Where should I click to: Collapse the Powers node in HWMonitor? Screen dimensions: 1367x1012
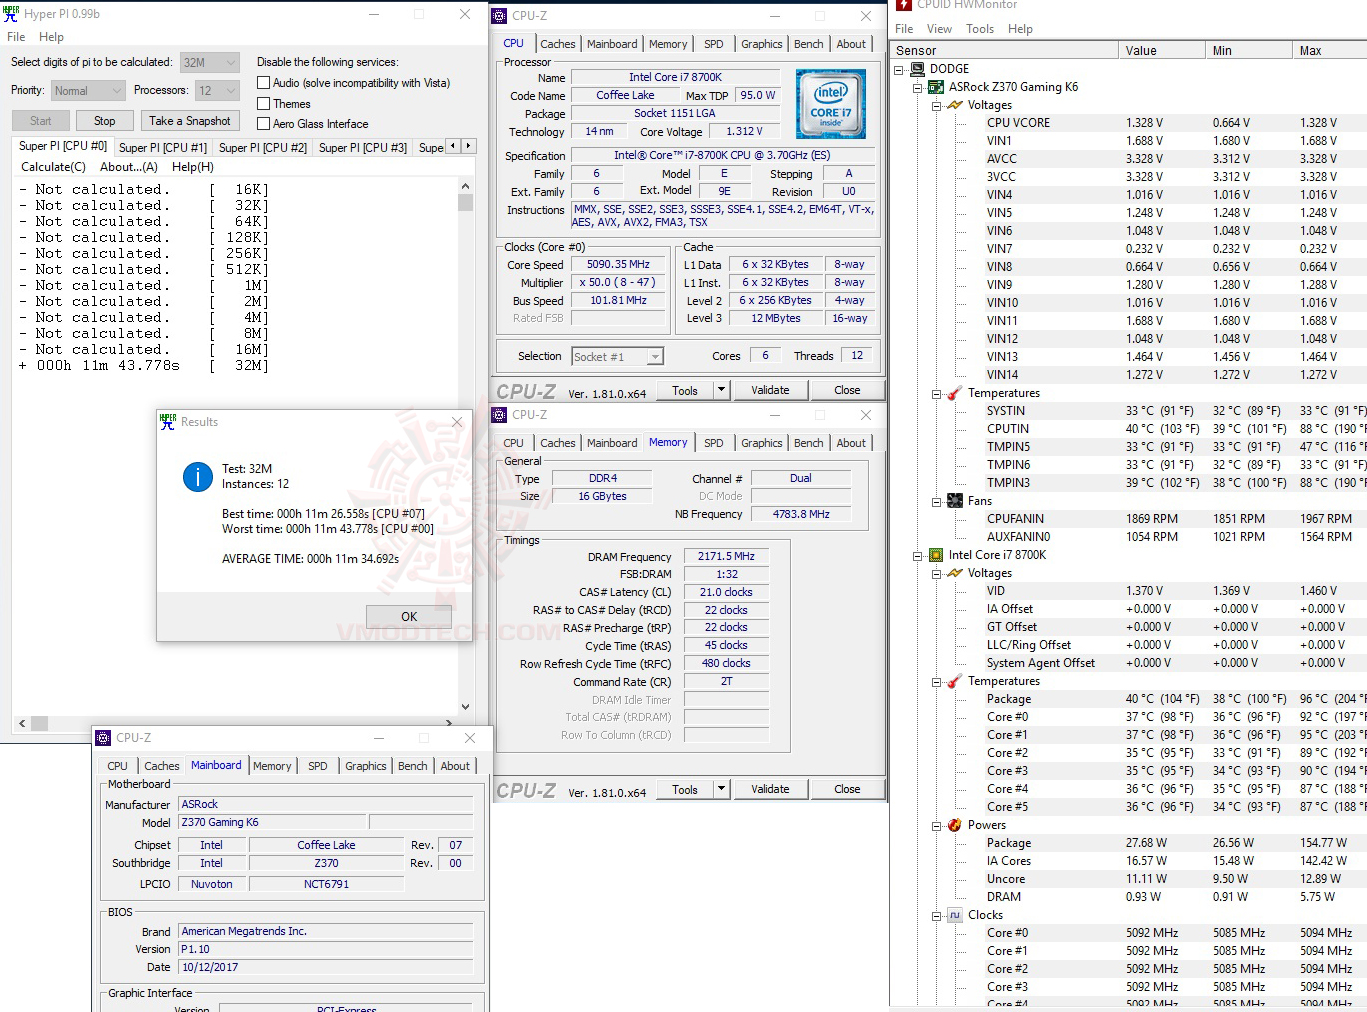click(935, 826)
